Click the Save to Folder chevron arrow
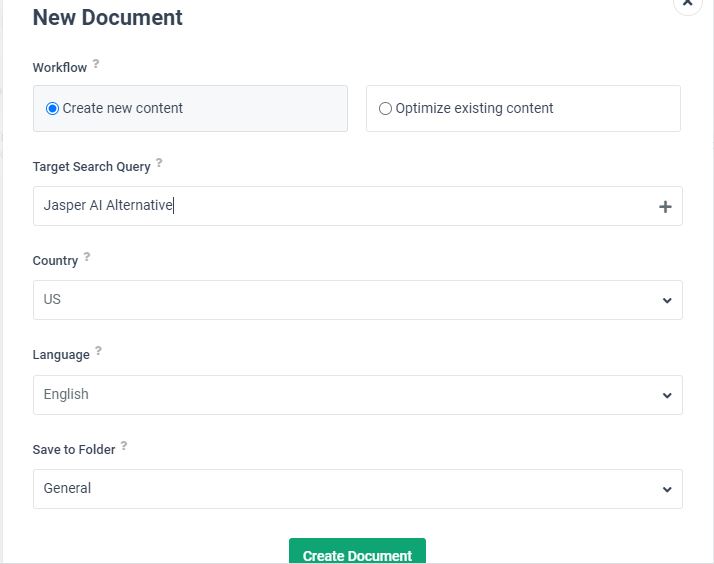This screenshot has width=714, height=564. (x=667, y=490)
